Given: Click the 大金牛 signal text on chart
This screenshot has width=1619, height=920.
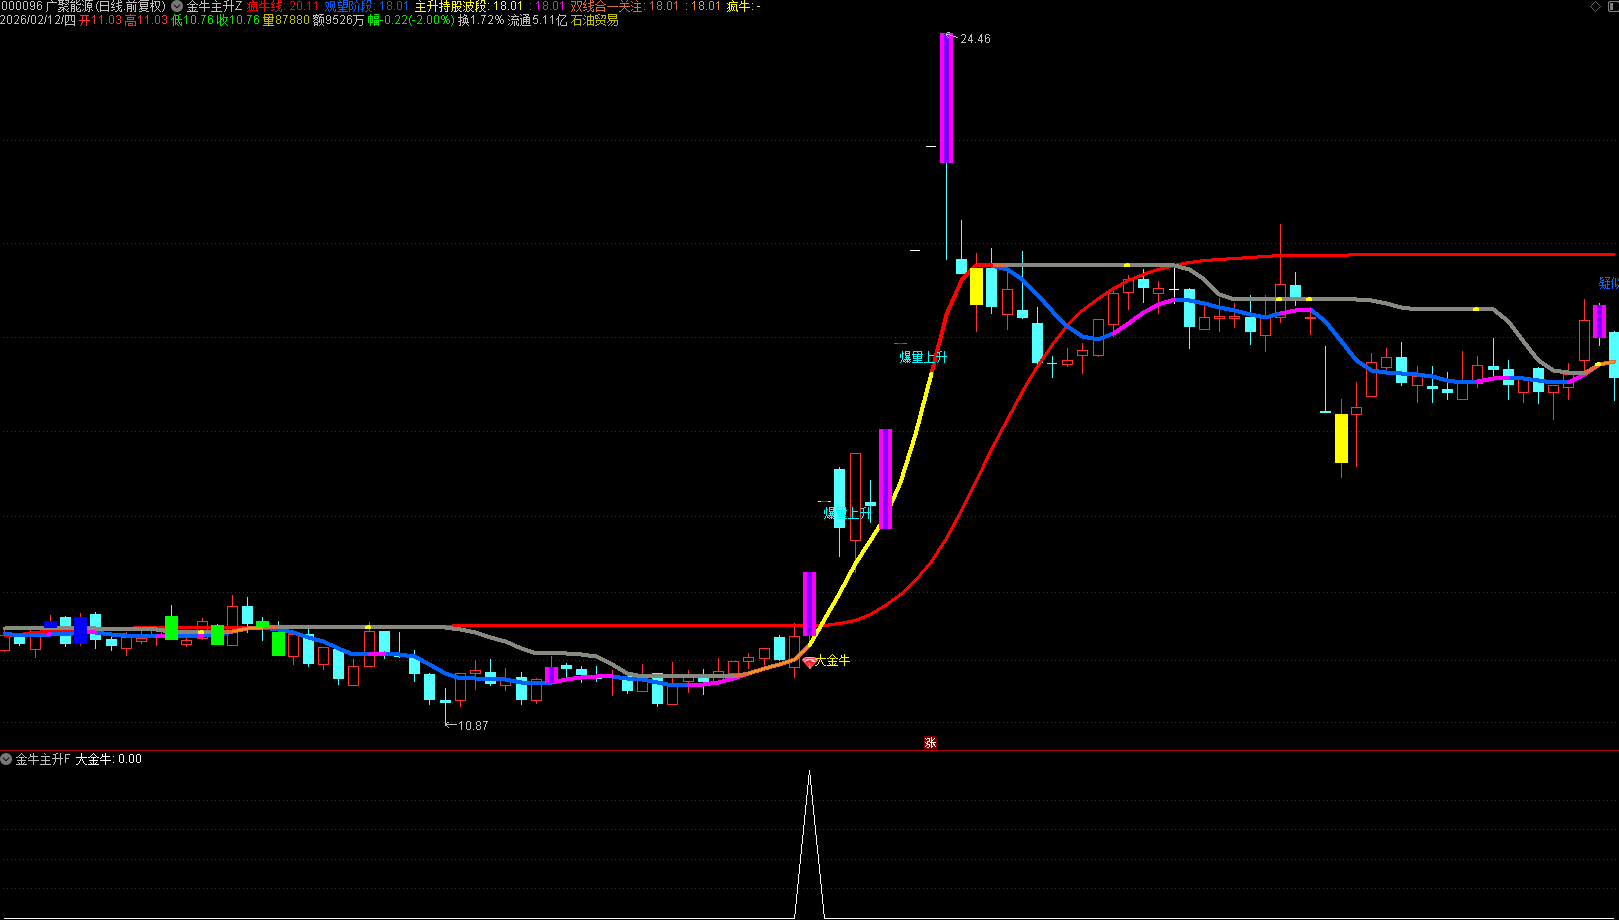Looking at the screenshot, I should point(833,660).
